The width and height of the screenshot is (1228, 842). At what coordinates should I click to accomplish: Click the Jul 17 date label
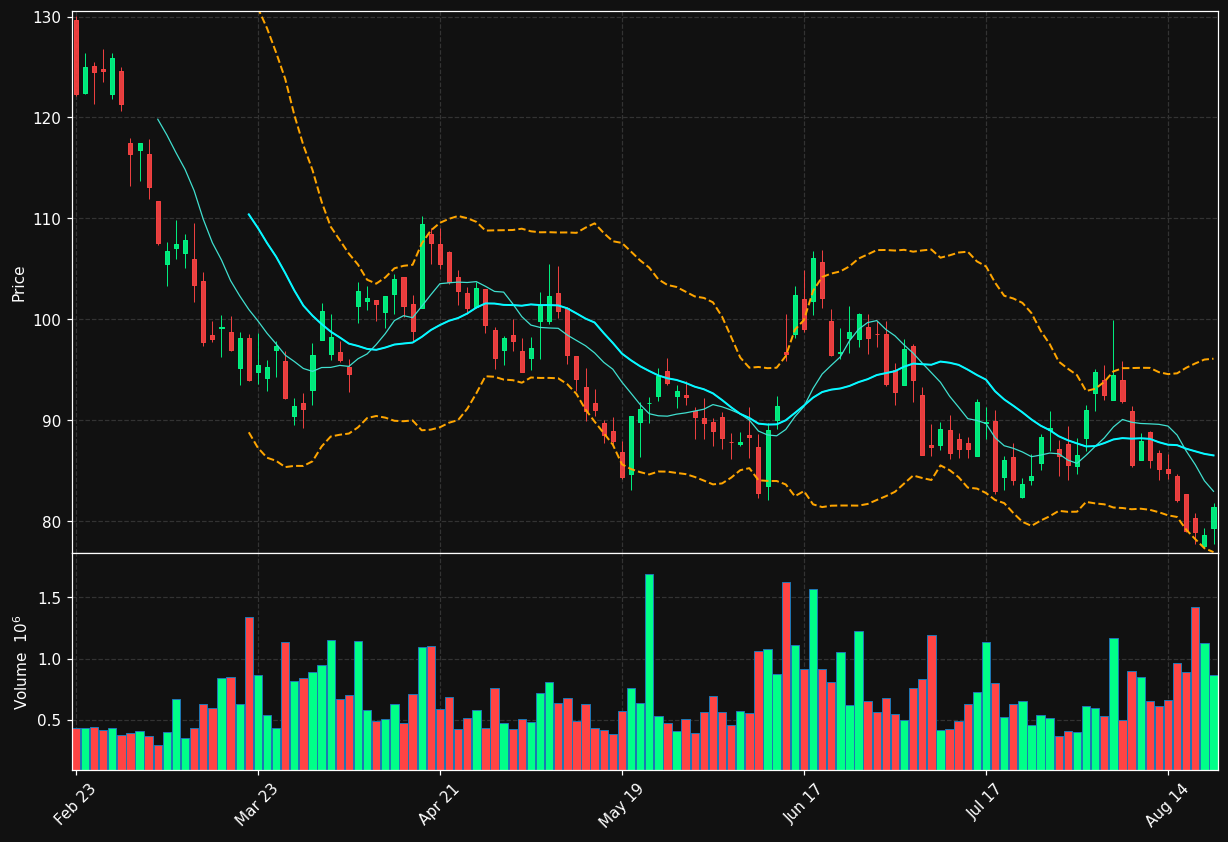click(986, 803)
